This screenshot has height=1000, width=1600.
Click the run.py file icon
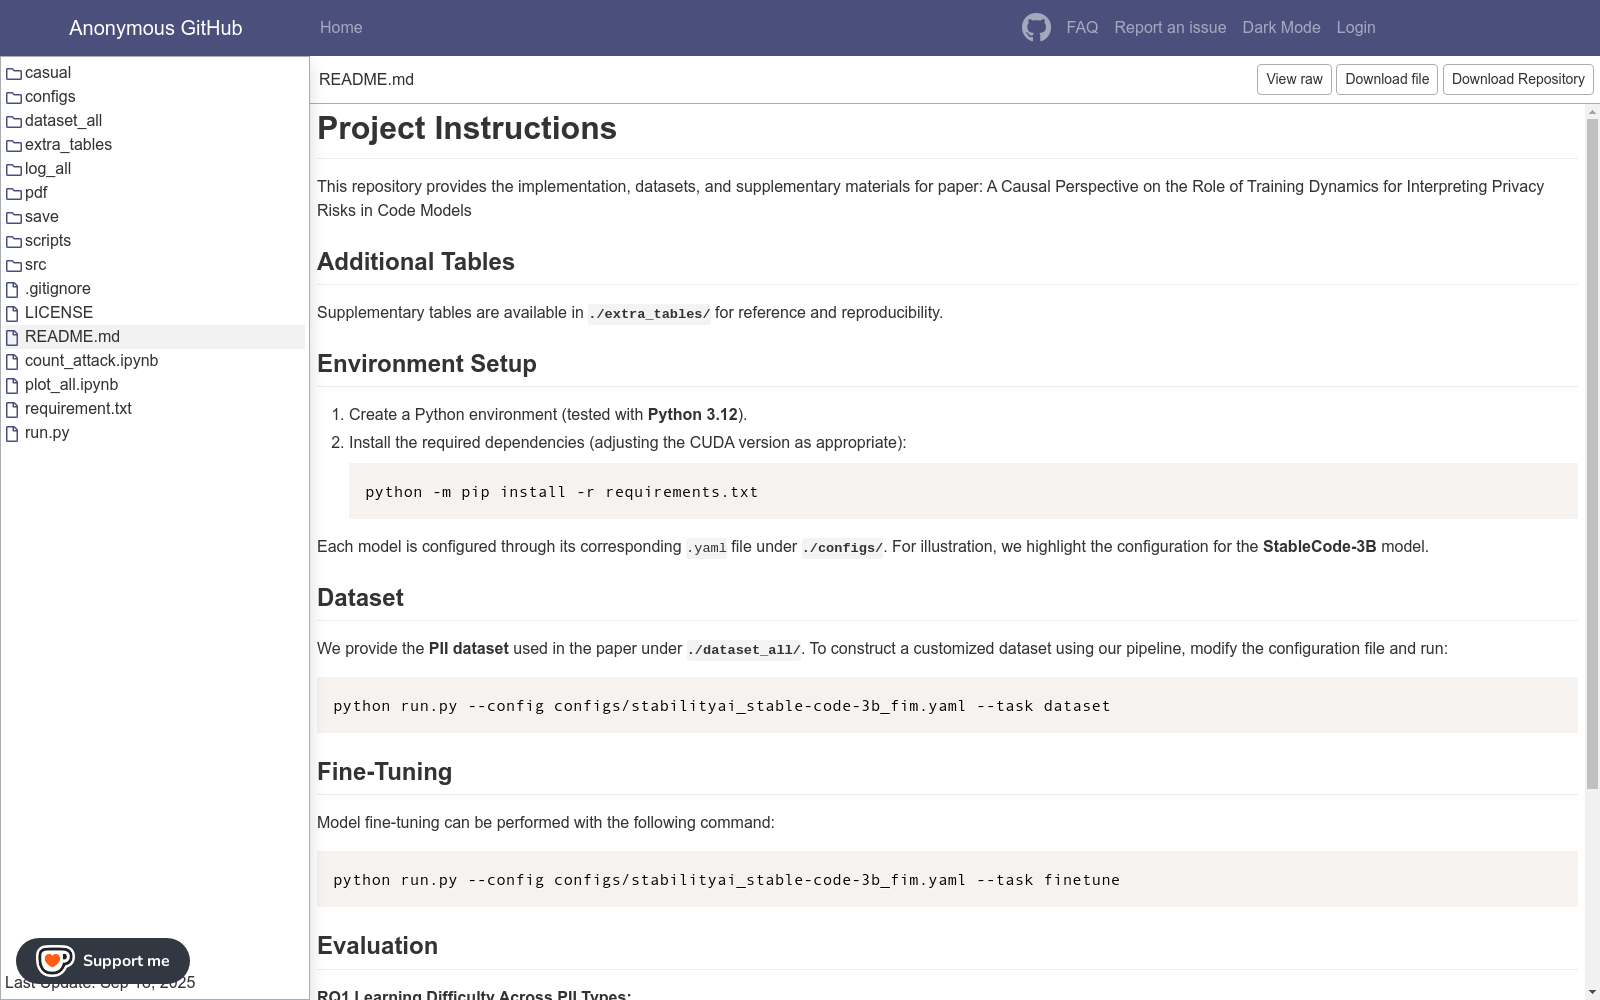click(x=13, y=433)
